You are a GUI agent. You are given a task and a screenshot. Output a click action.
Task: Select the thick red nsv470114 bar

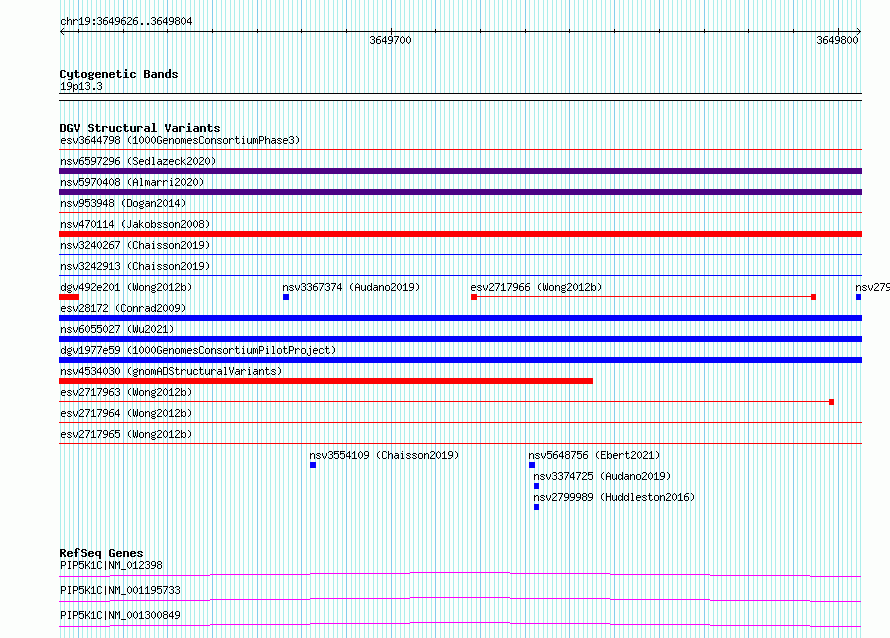click(x=460, y=234)
